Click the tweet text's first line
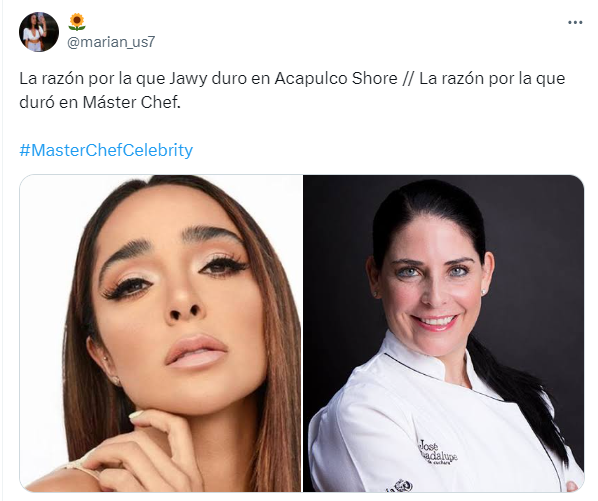598x501 pixels. click(x=292, y=79)
